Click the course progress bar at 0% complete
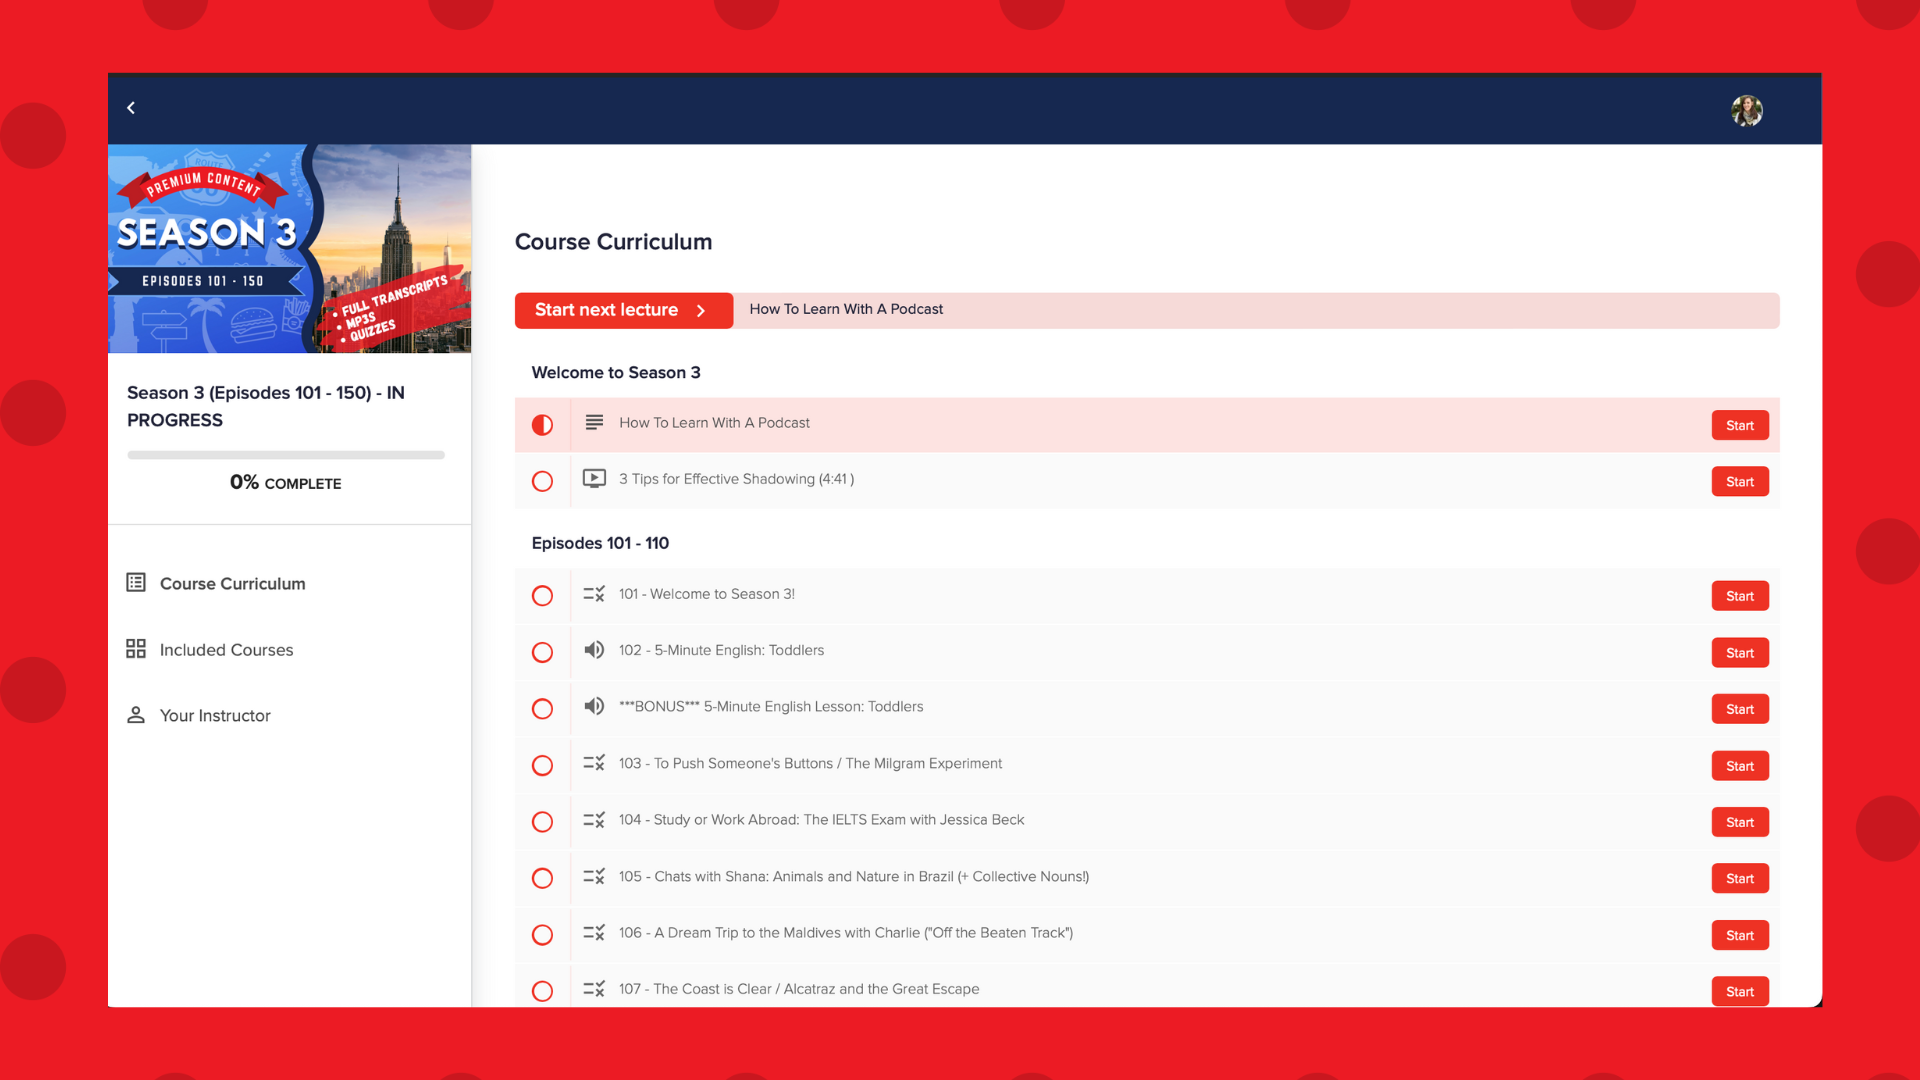 pyautogui.click(x=286, y=455)
